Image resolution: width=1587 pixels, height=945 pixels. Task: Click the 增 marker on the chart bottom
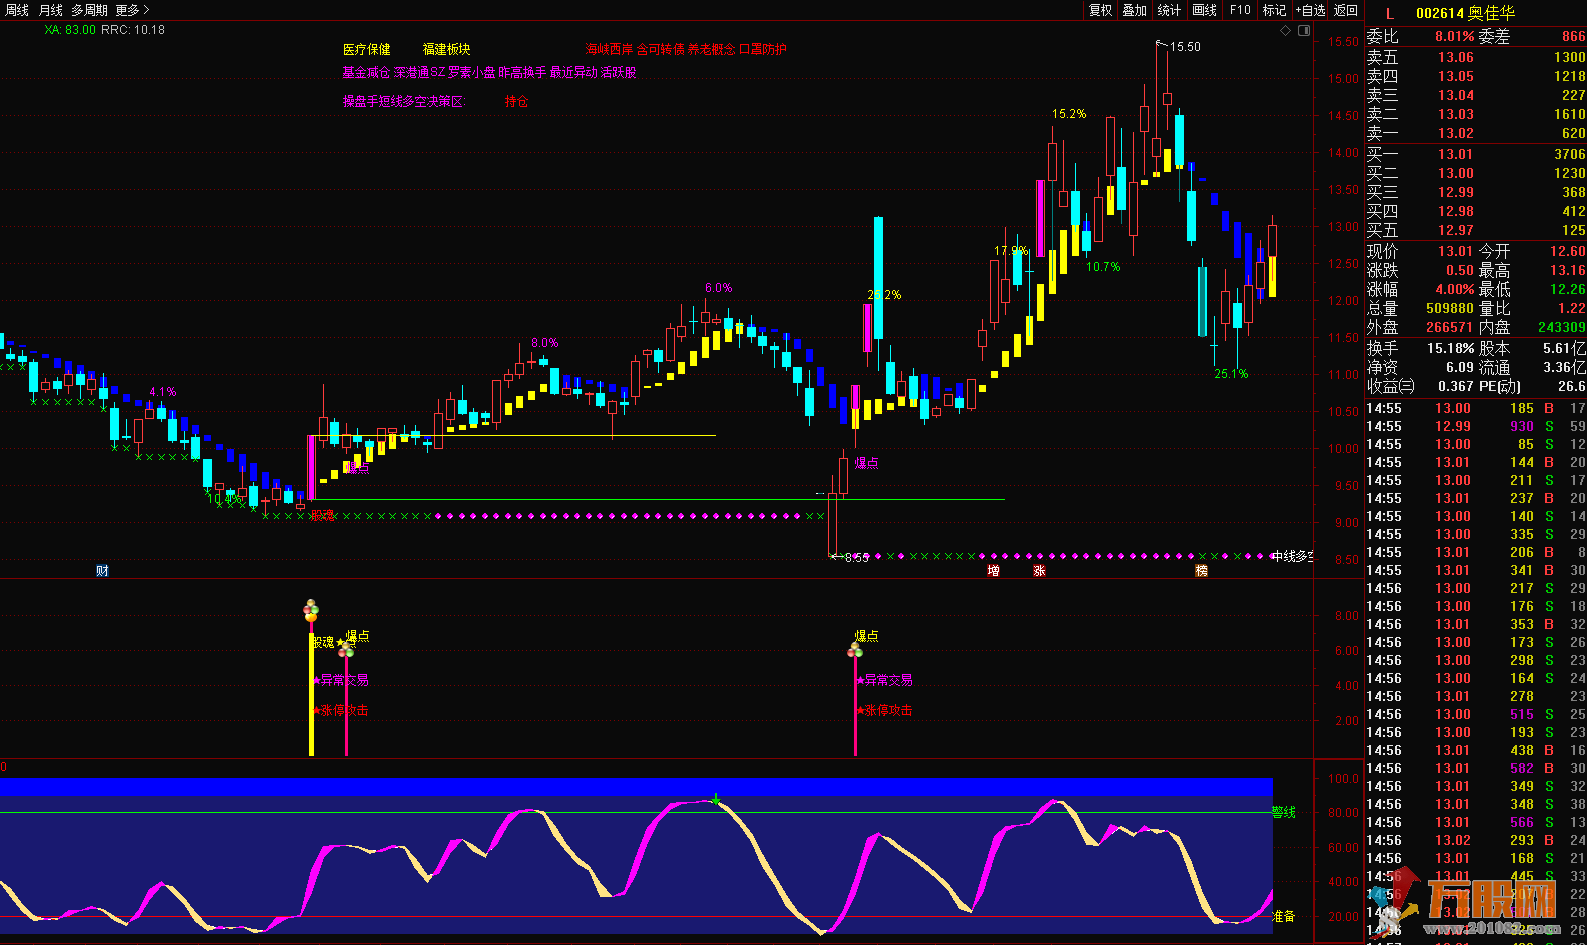pos(993,570)
